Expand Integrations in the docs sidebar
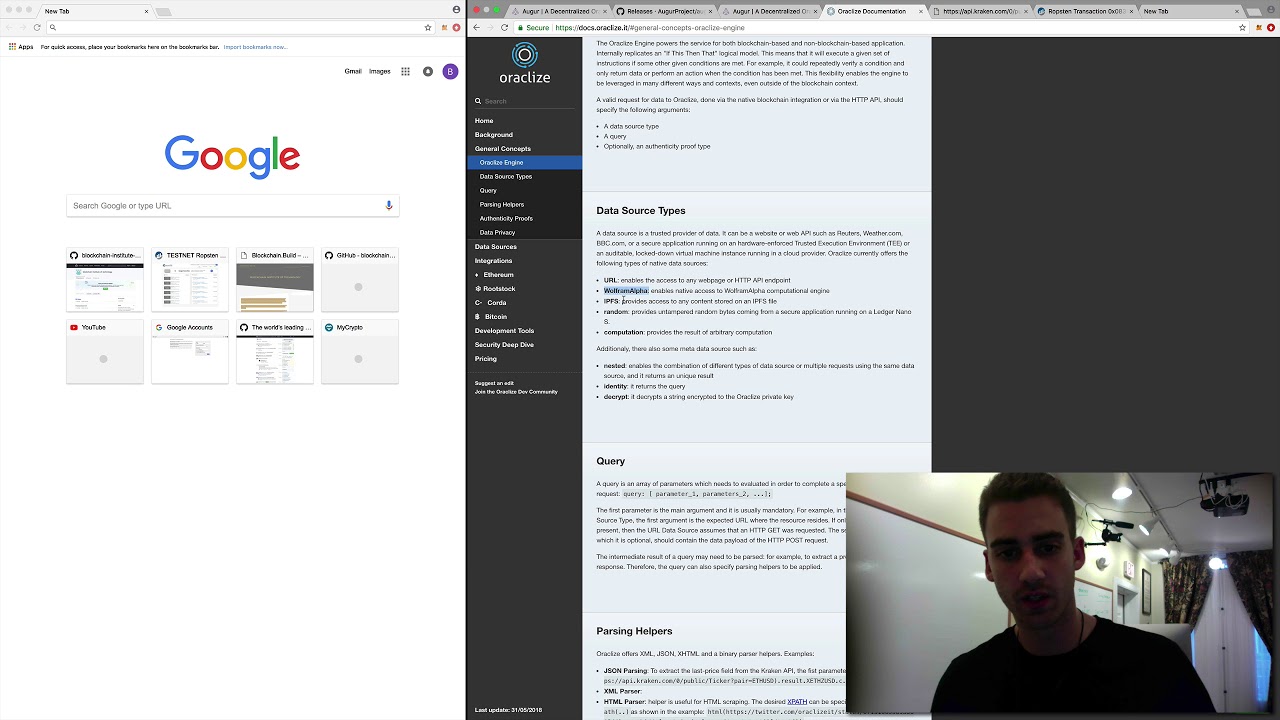The height and width of the screenshot is (720, 1280). point(524,260)
